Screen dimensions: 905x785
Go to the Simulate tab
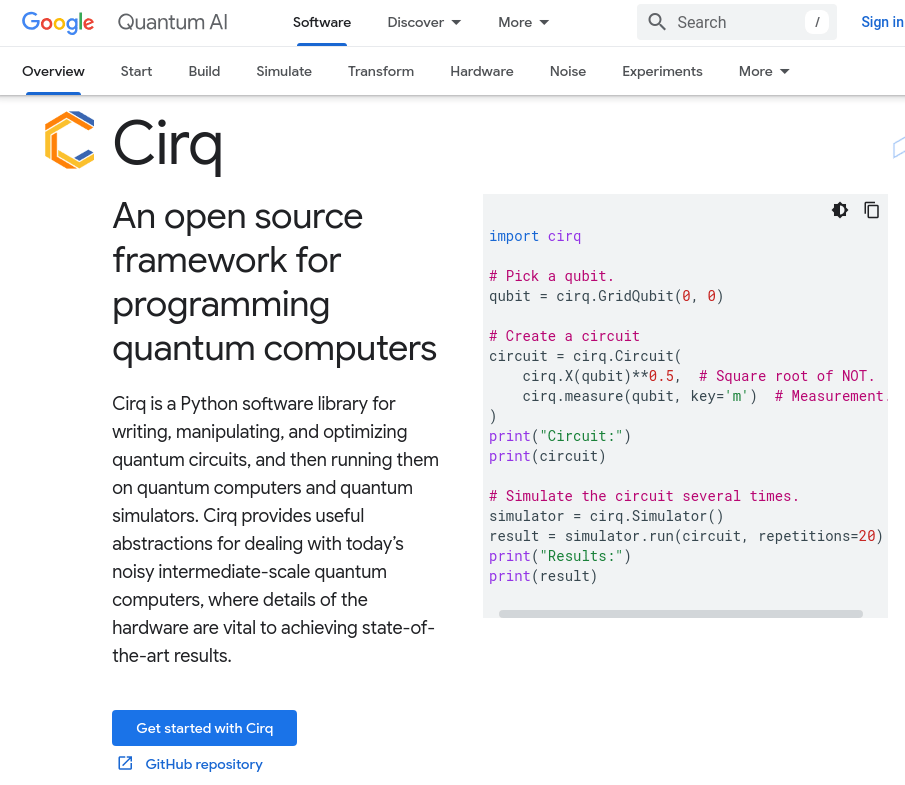[x=284, y=71]
